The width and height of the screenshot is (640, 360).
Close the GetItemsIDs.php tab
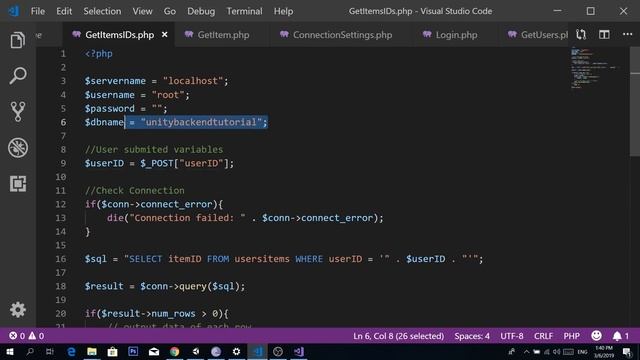tap(164, 35)
